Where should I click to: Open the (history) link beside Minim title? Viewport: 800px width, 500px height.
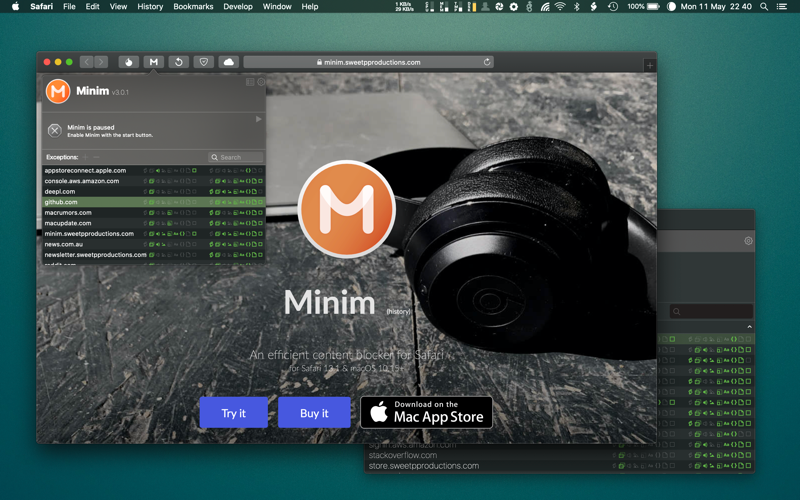click(x=398, y=311)
